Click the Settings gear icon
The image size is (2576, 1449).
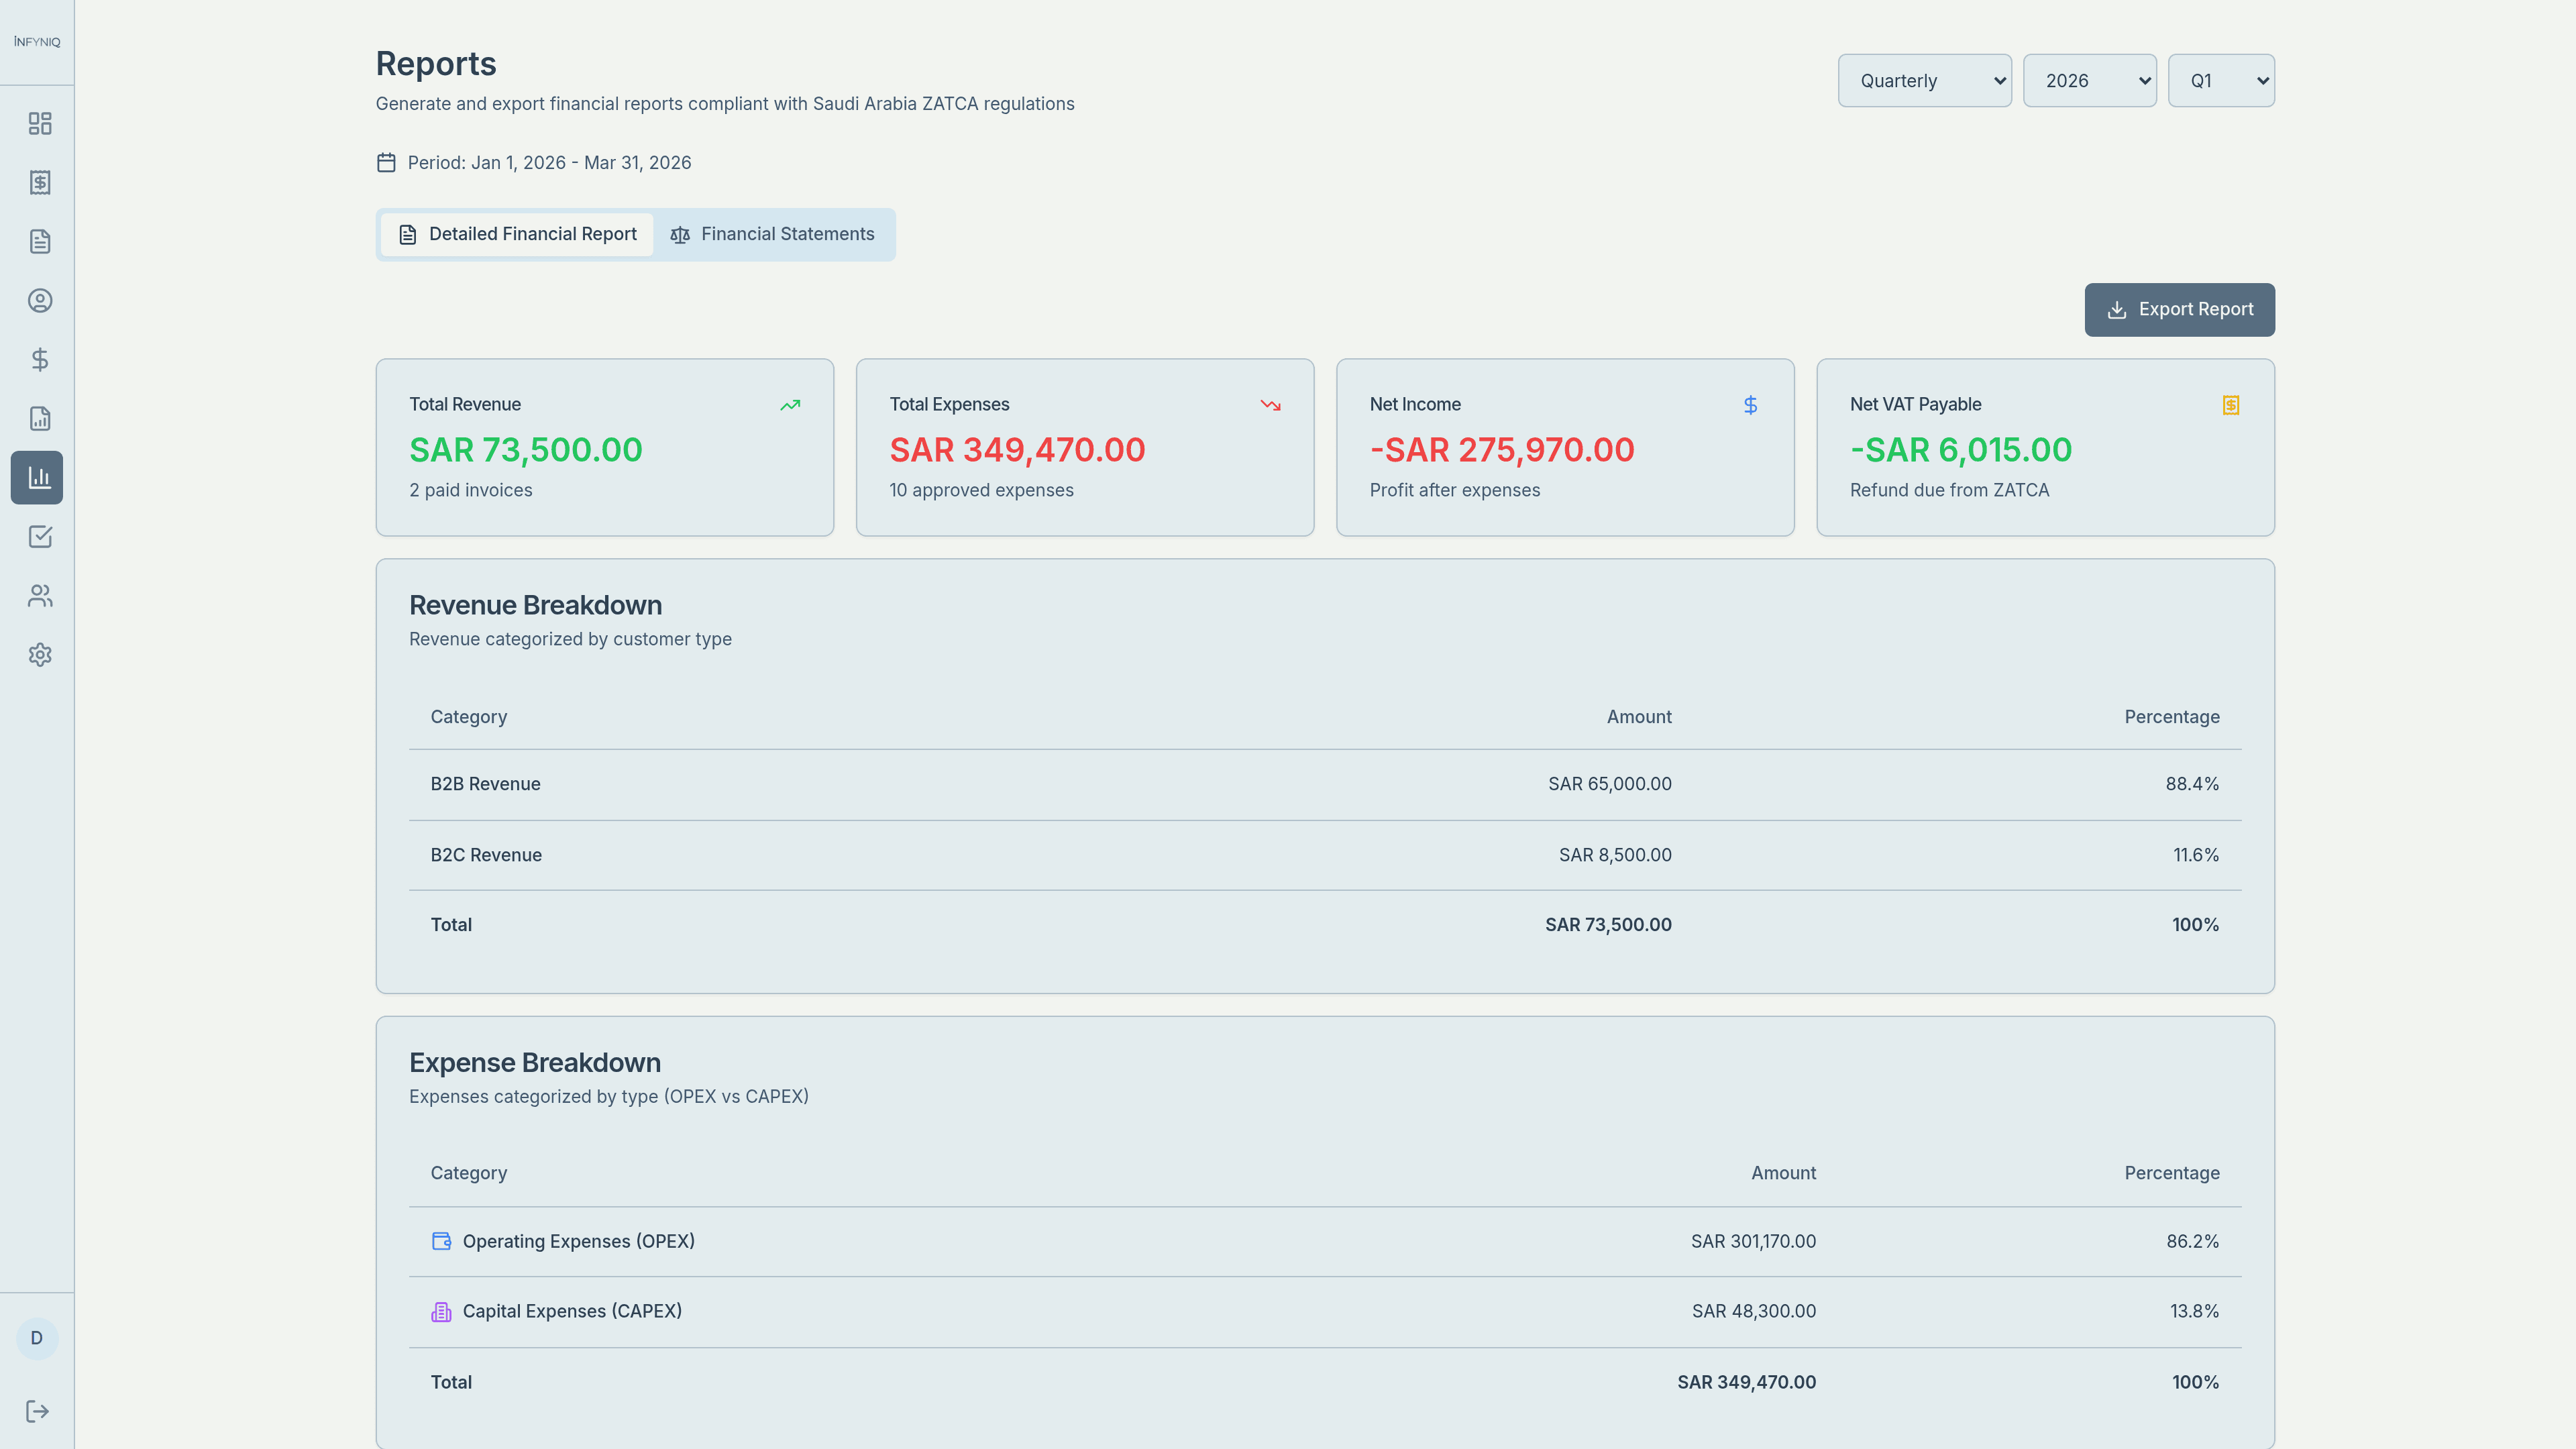(39, 654)
